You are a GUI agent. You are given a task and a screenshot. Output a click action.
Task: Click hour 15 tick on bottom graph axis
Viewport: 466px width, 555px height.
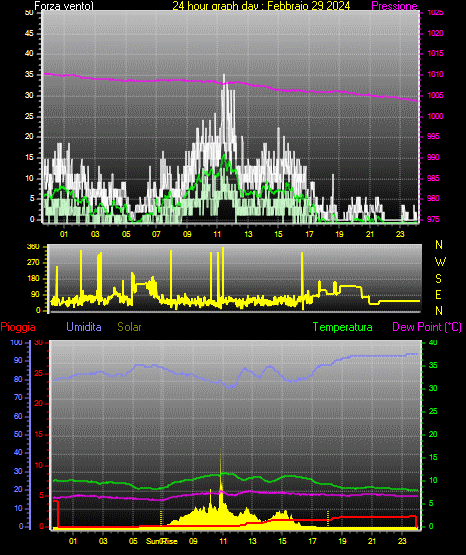coord(282,541)
